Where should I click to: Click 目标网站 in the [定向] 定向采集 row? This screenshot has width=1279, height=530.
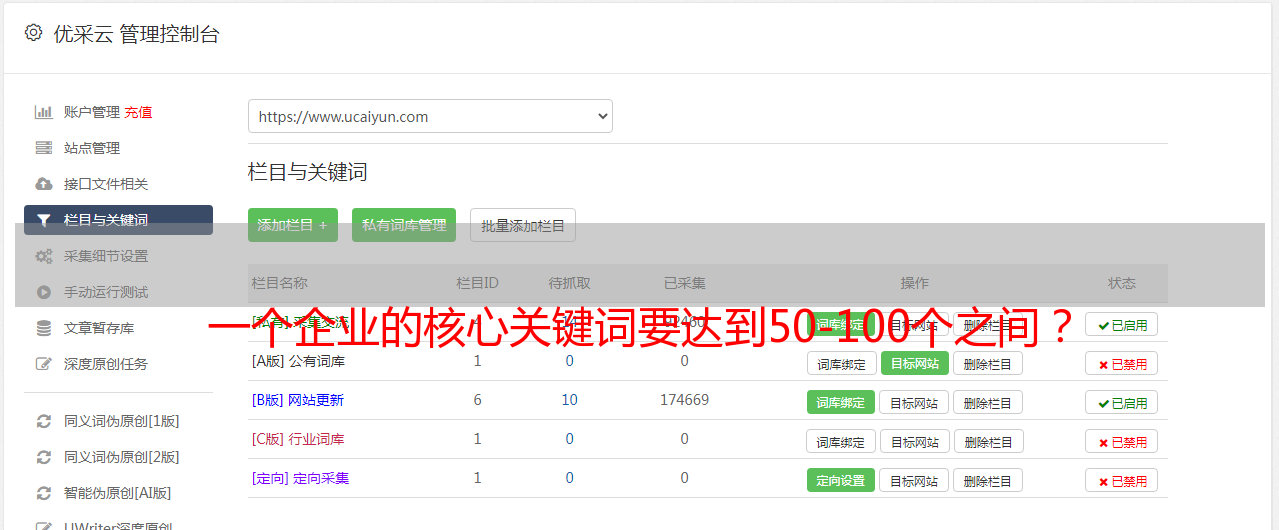pyautogui.click(x=914, y=481)
